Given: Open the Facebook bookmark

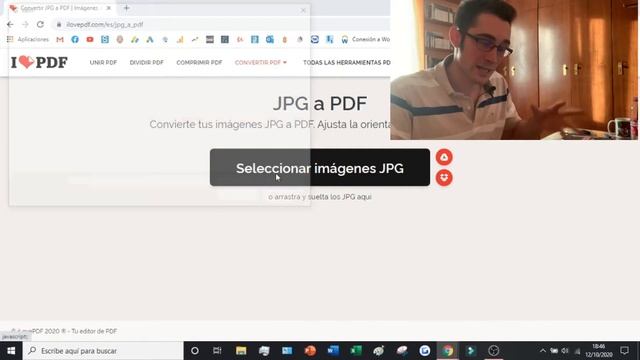Looking at the screenshot, I should coord(75,40).
